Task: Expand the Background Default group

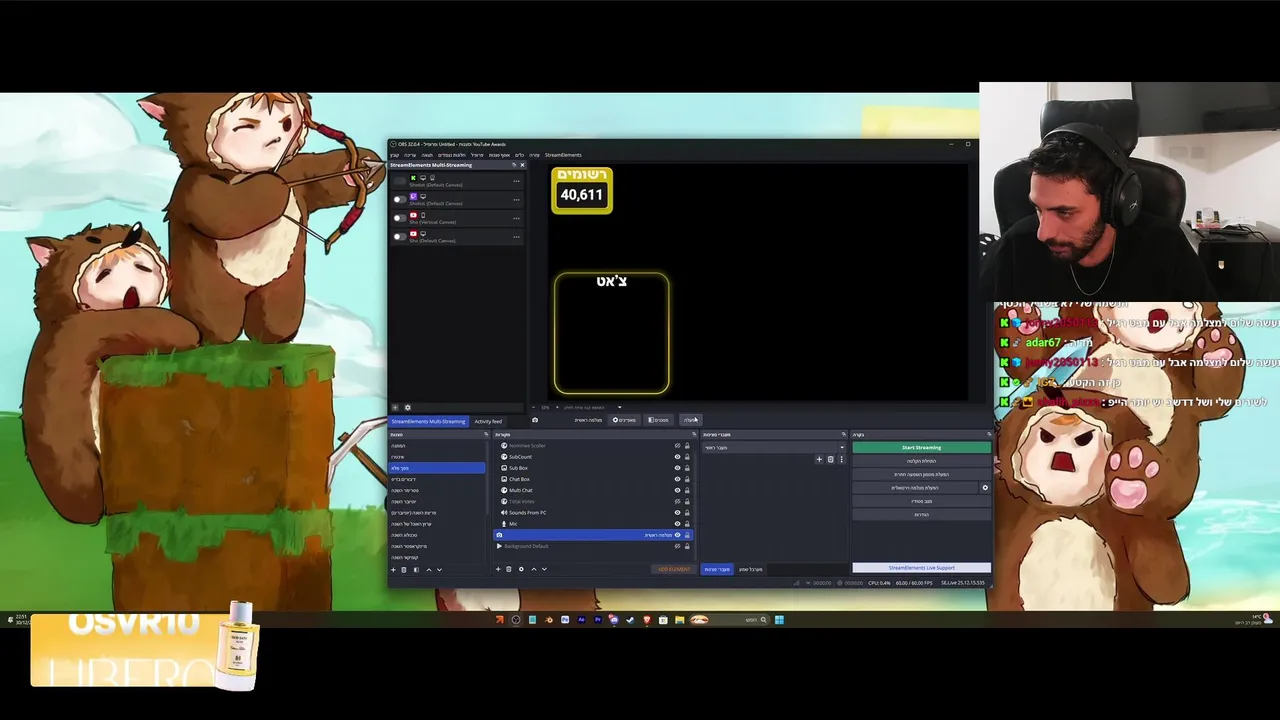Action: coord(499,546)
